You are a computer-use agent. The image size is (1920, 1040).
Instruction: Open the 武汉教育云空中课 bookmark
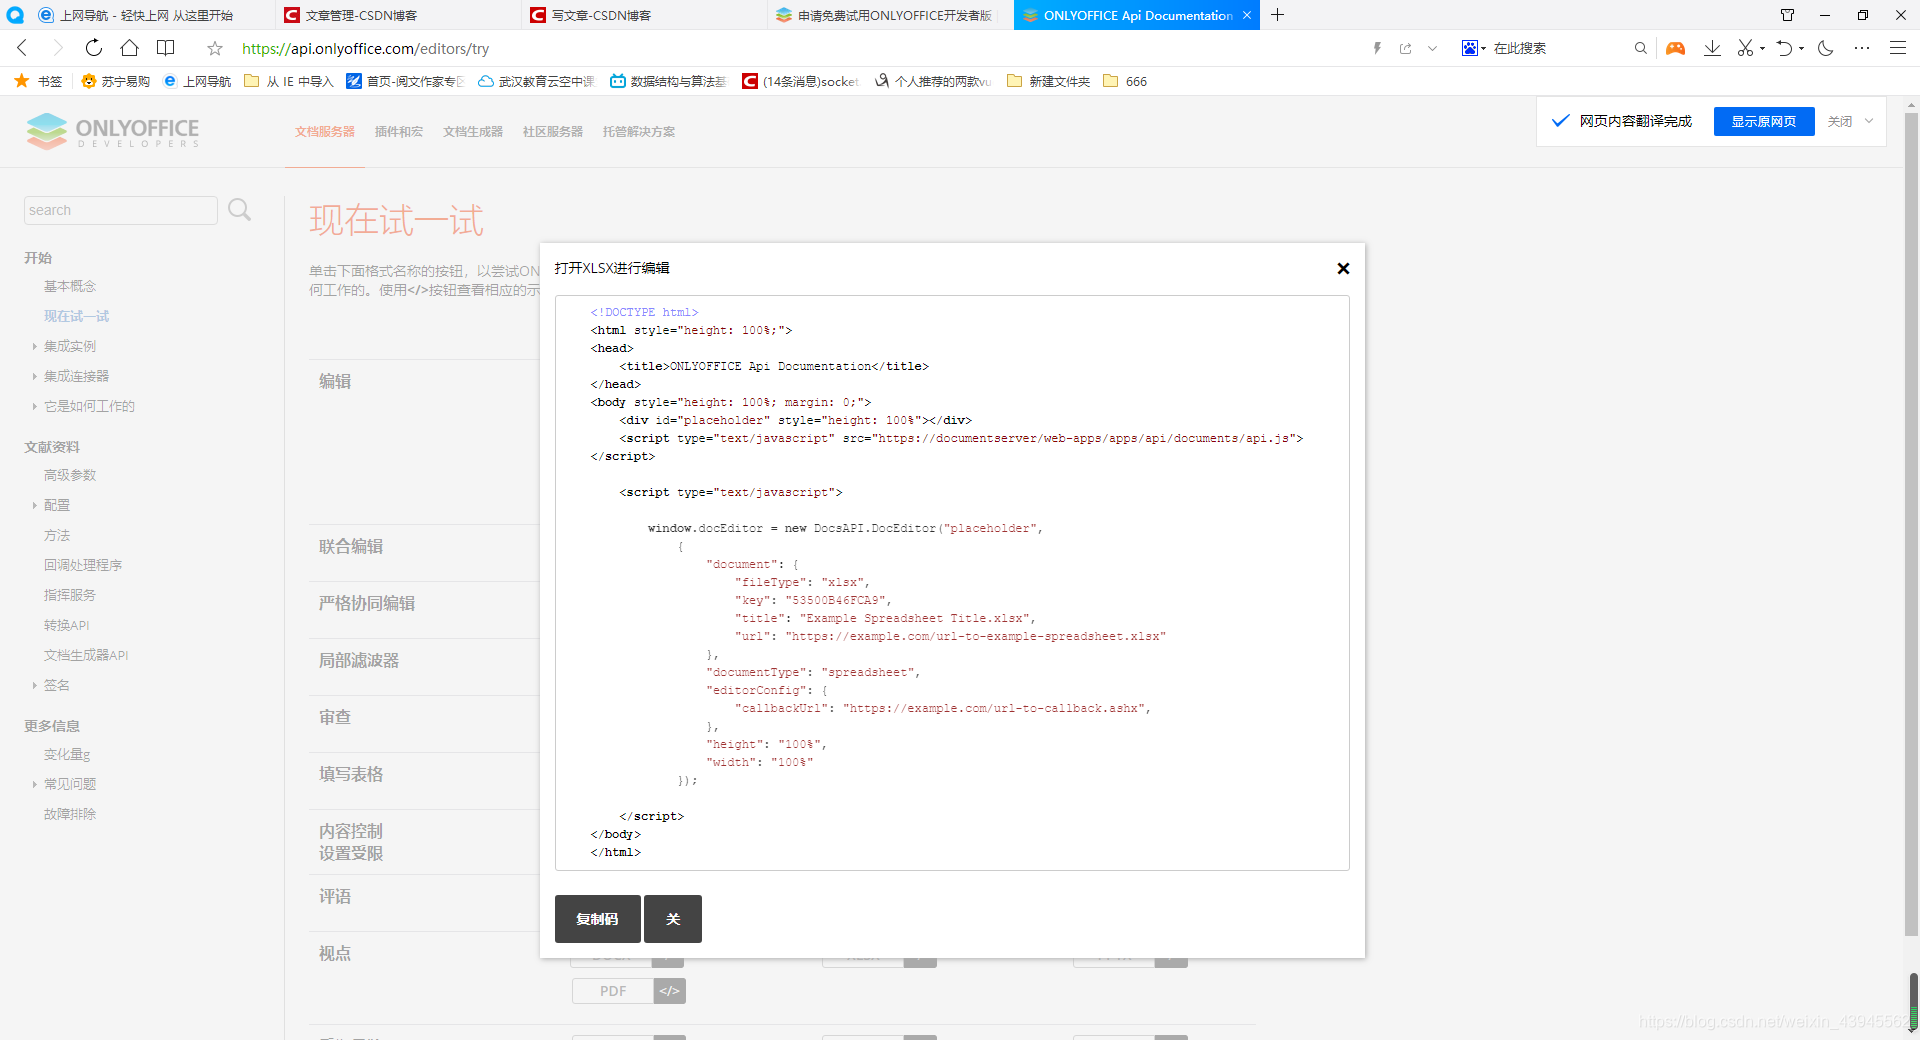(536, 81)
